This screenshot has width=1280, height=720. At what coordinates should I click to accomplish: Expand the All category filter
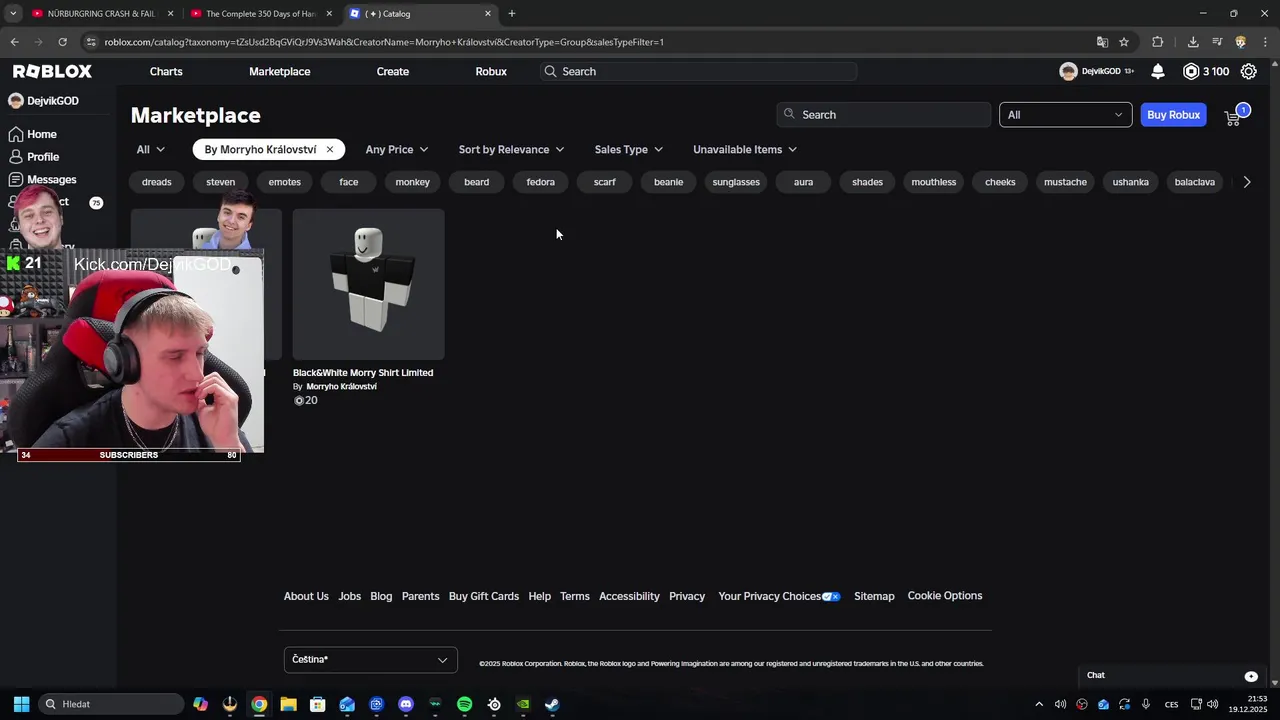(151, 149)
